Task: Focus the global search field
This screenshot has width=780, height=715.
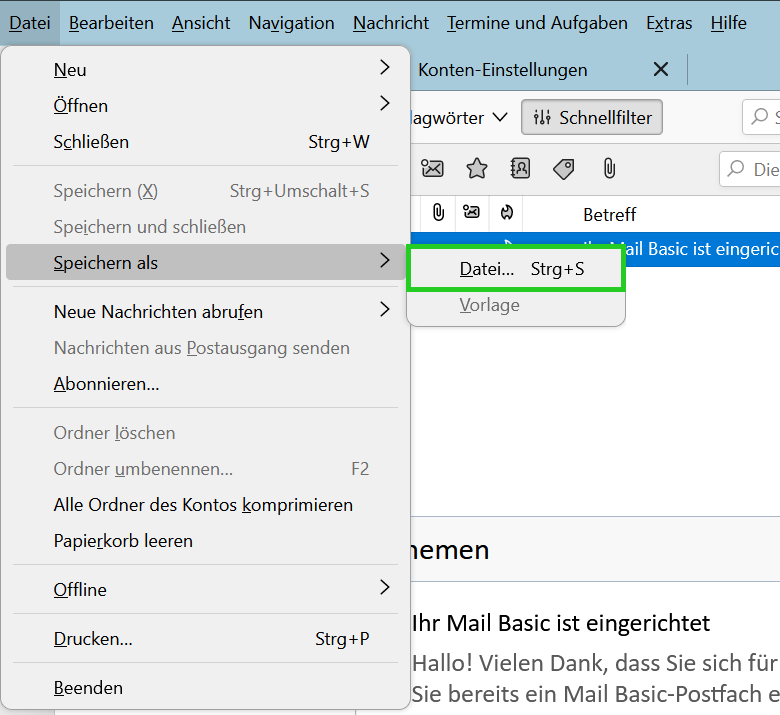Action: point(761,117)
